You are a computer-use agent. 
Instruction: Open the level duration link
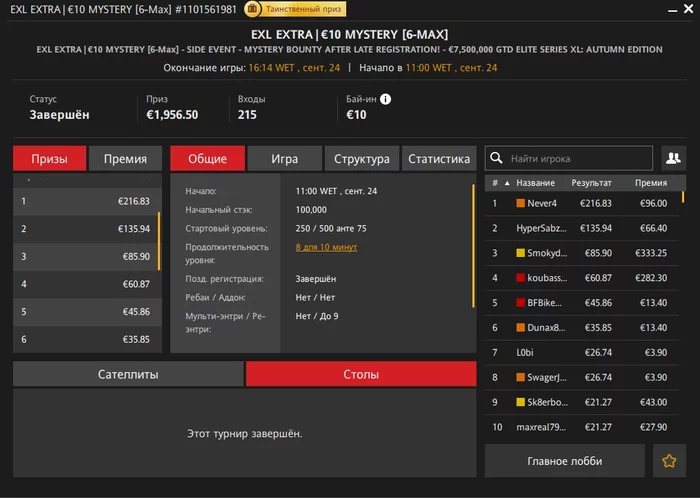(x=326, y=247)
